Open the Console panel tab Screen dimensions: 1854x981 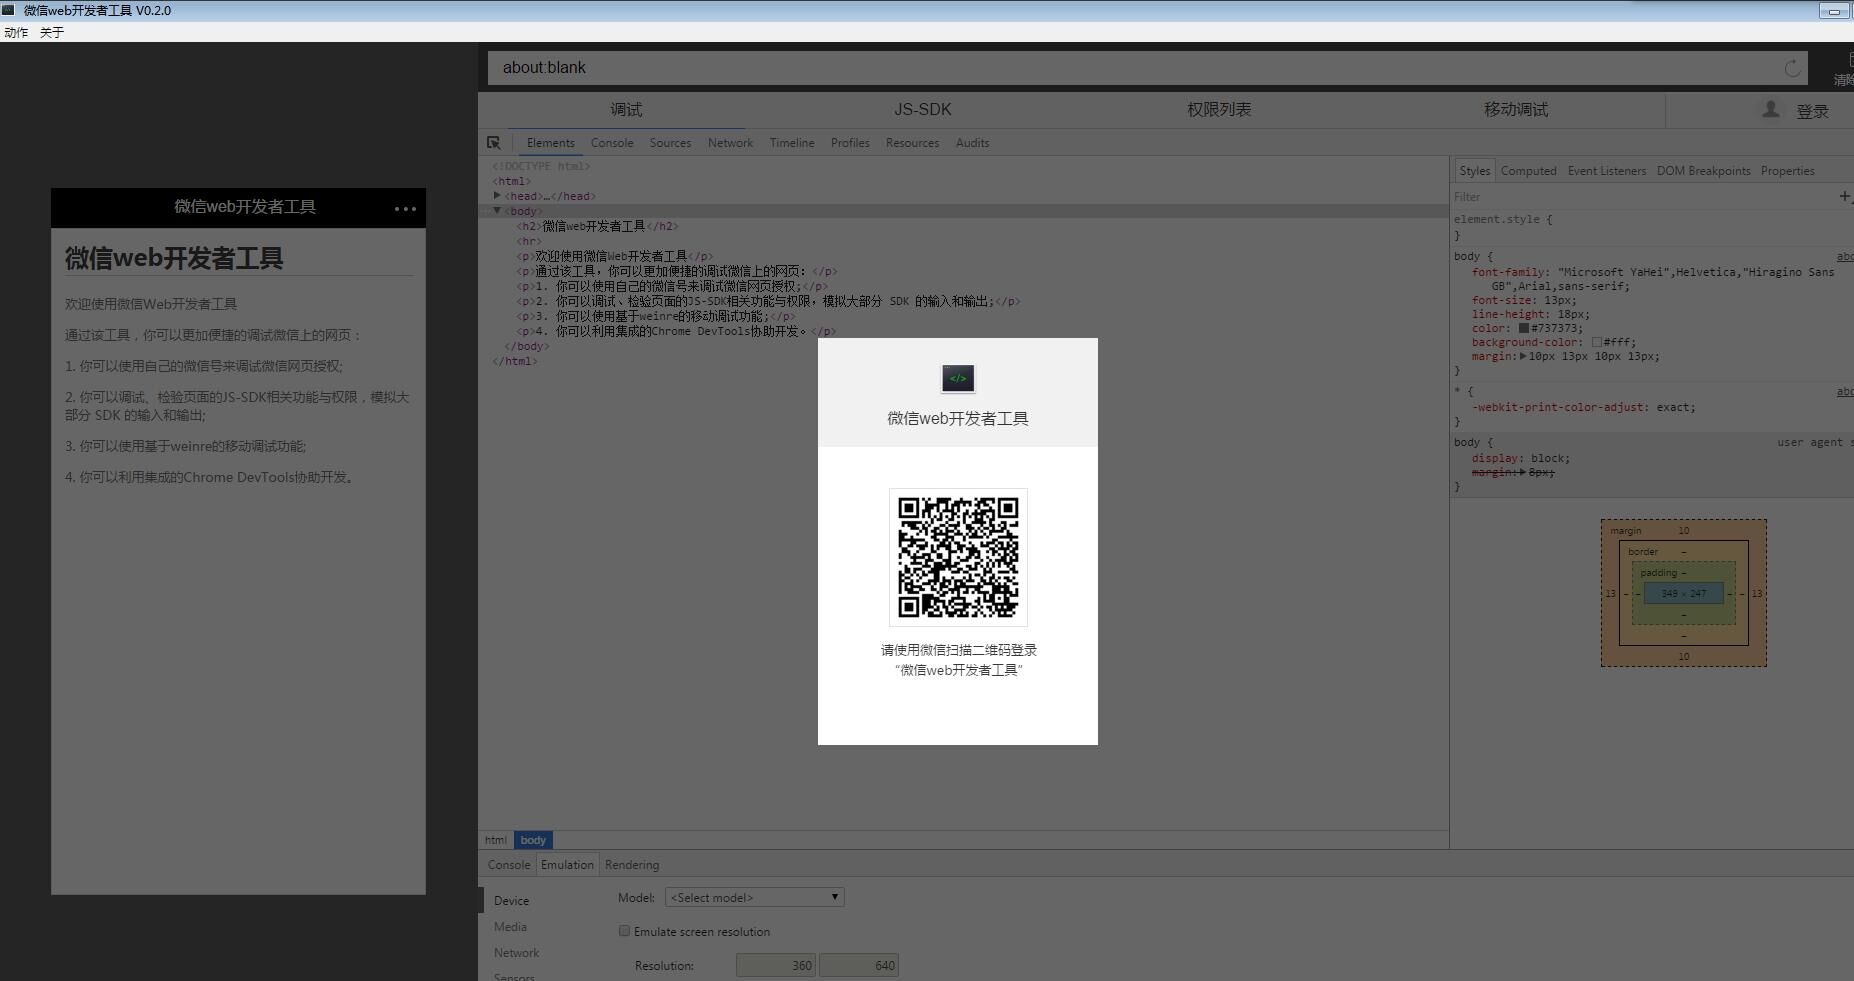click(x=612, y=143)
